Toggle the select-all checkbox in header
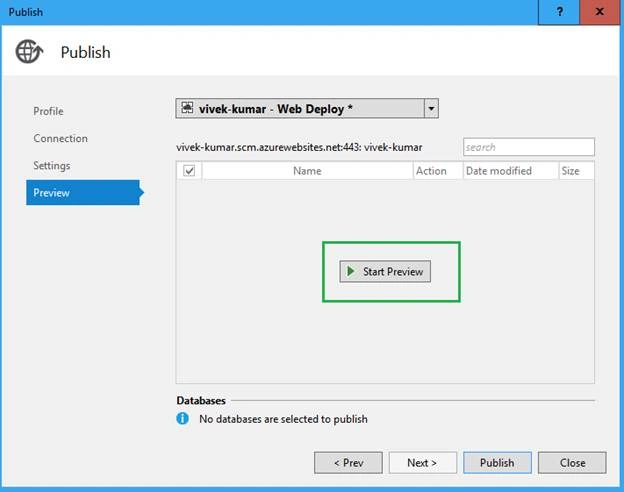The image size is (624, 492). click(189, 171)
